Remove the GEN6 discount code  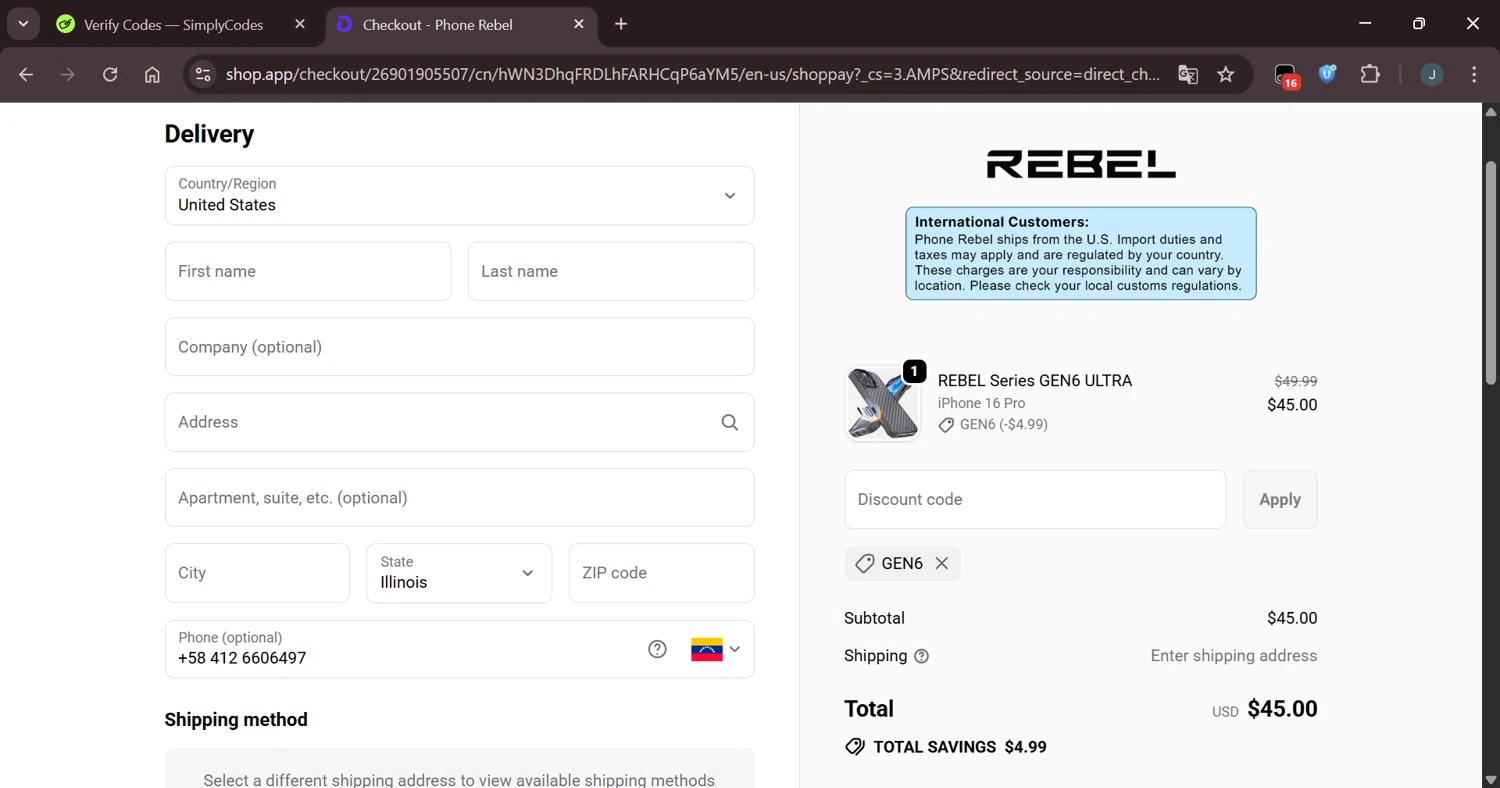941,563
